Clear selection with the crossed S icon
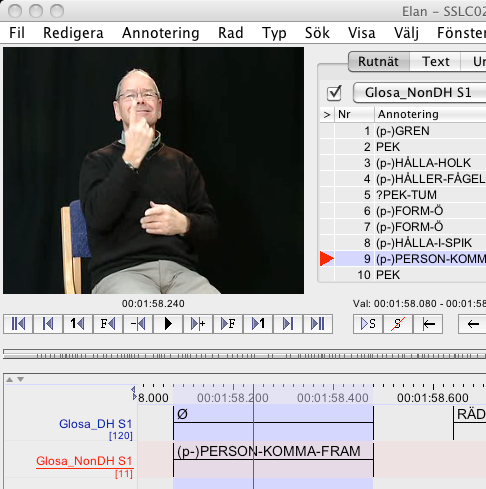 click(398, 324)
